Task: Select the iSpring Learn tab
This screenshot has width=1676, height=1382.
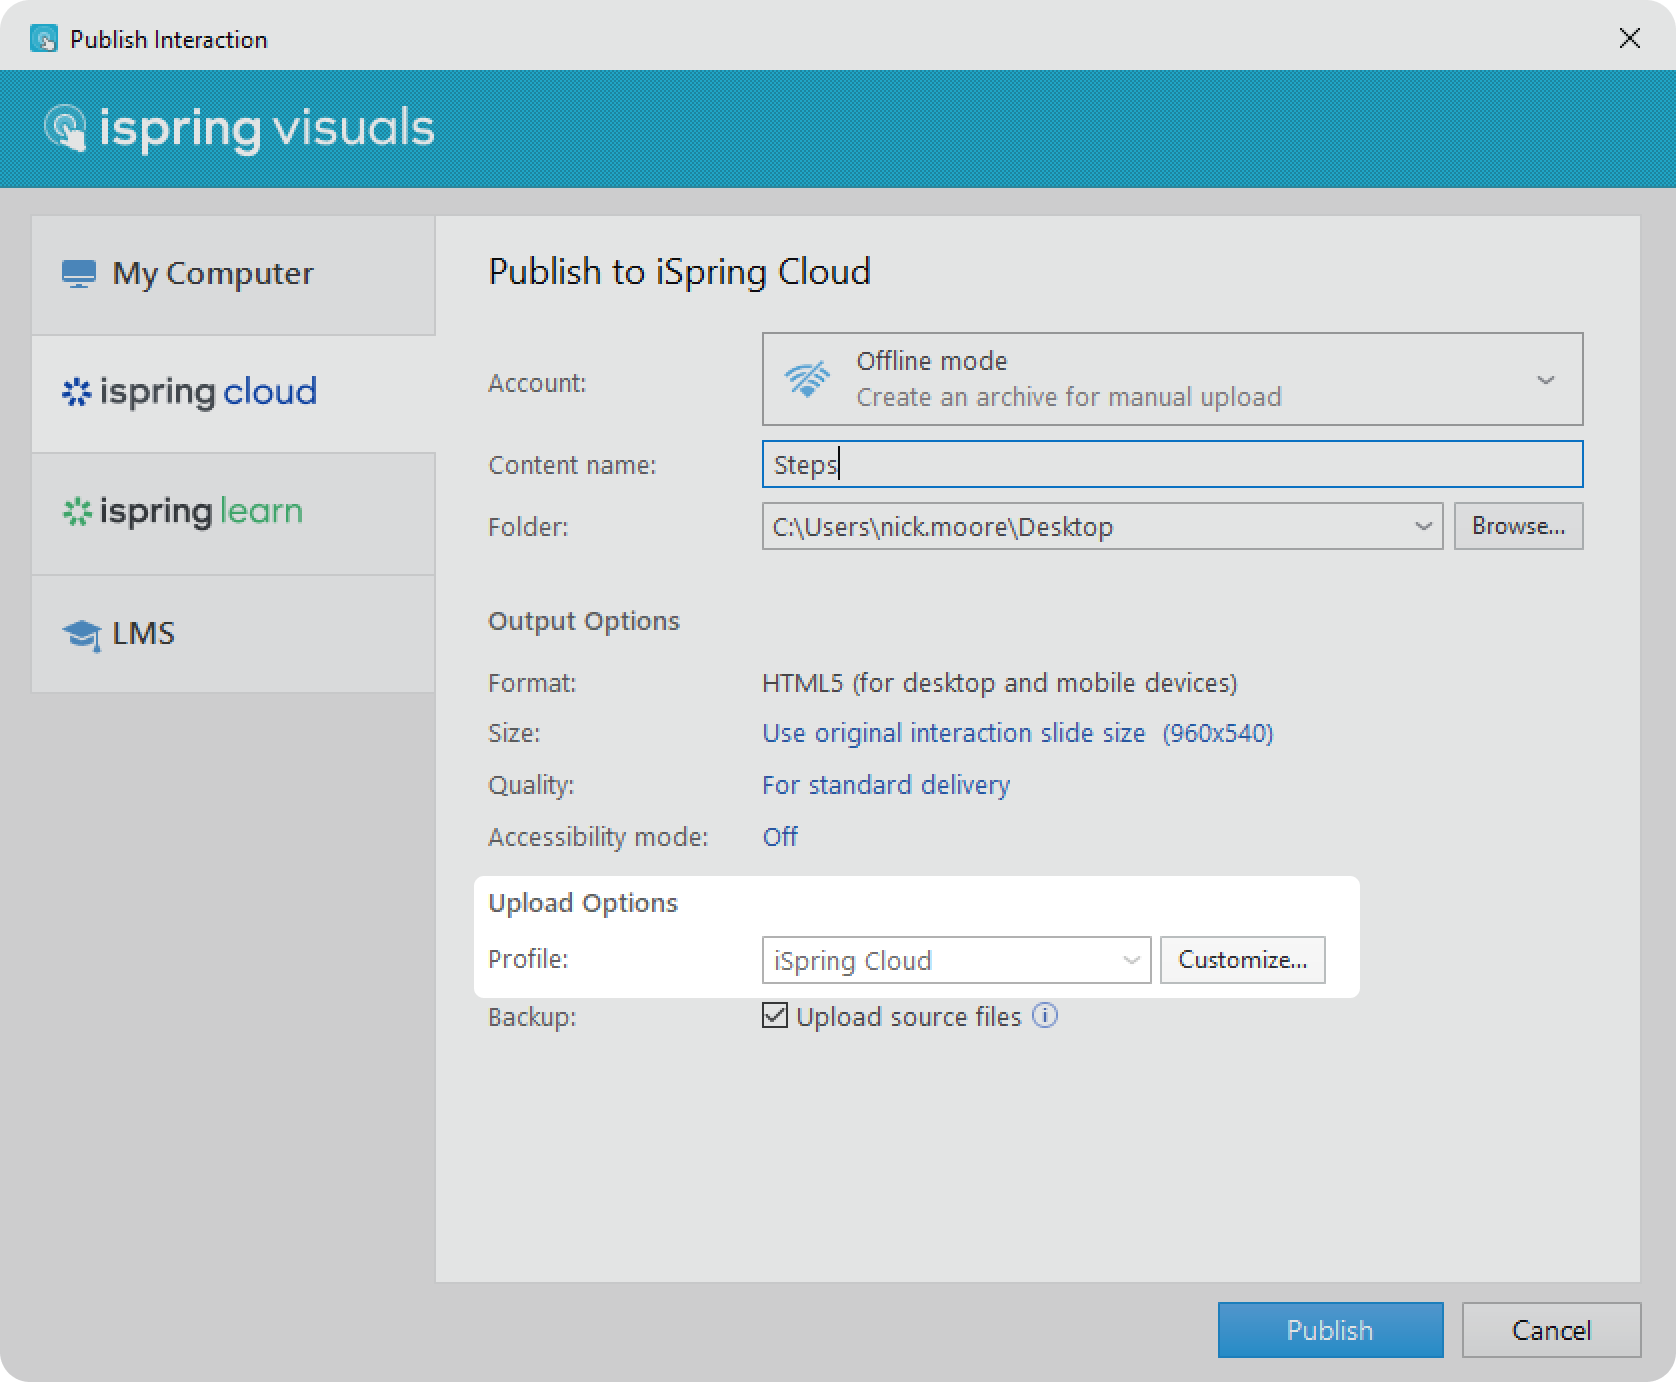Action: tap(233, 513)
